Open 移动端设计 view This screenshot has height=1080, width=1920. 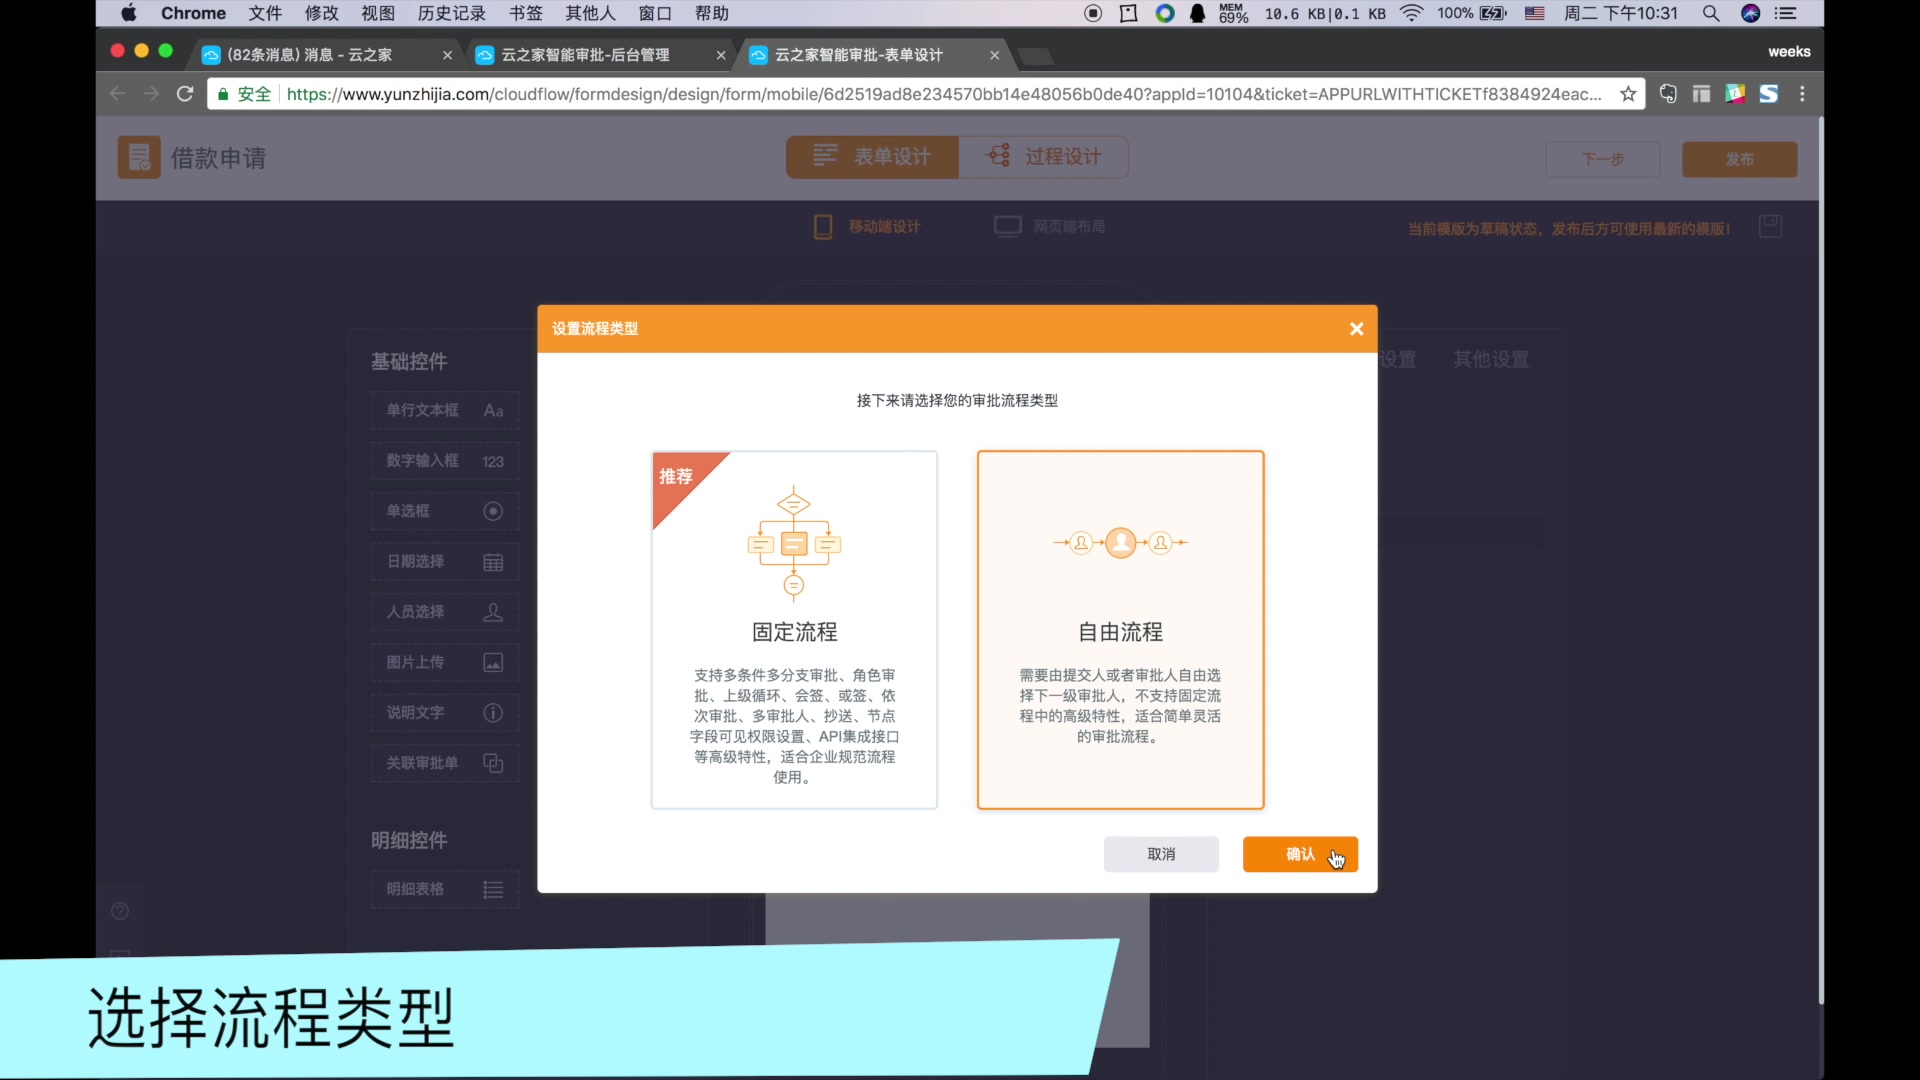[867, 227]
